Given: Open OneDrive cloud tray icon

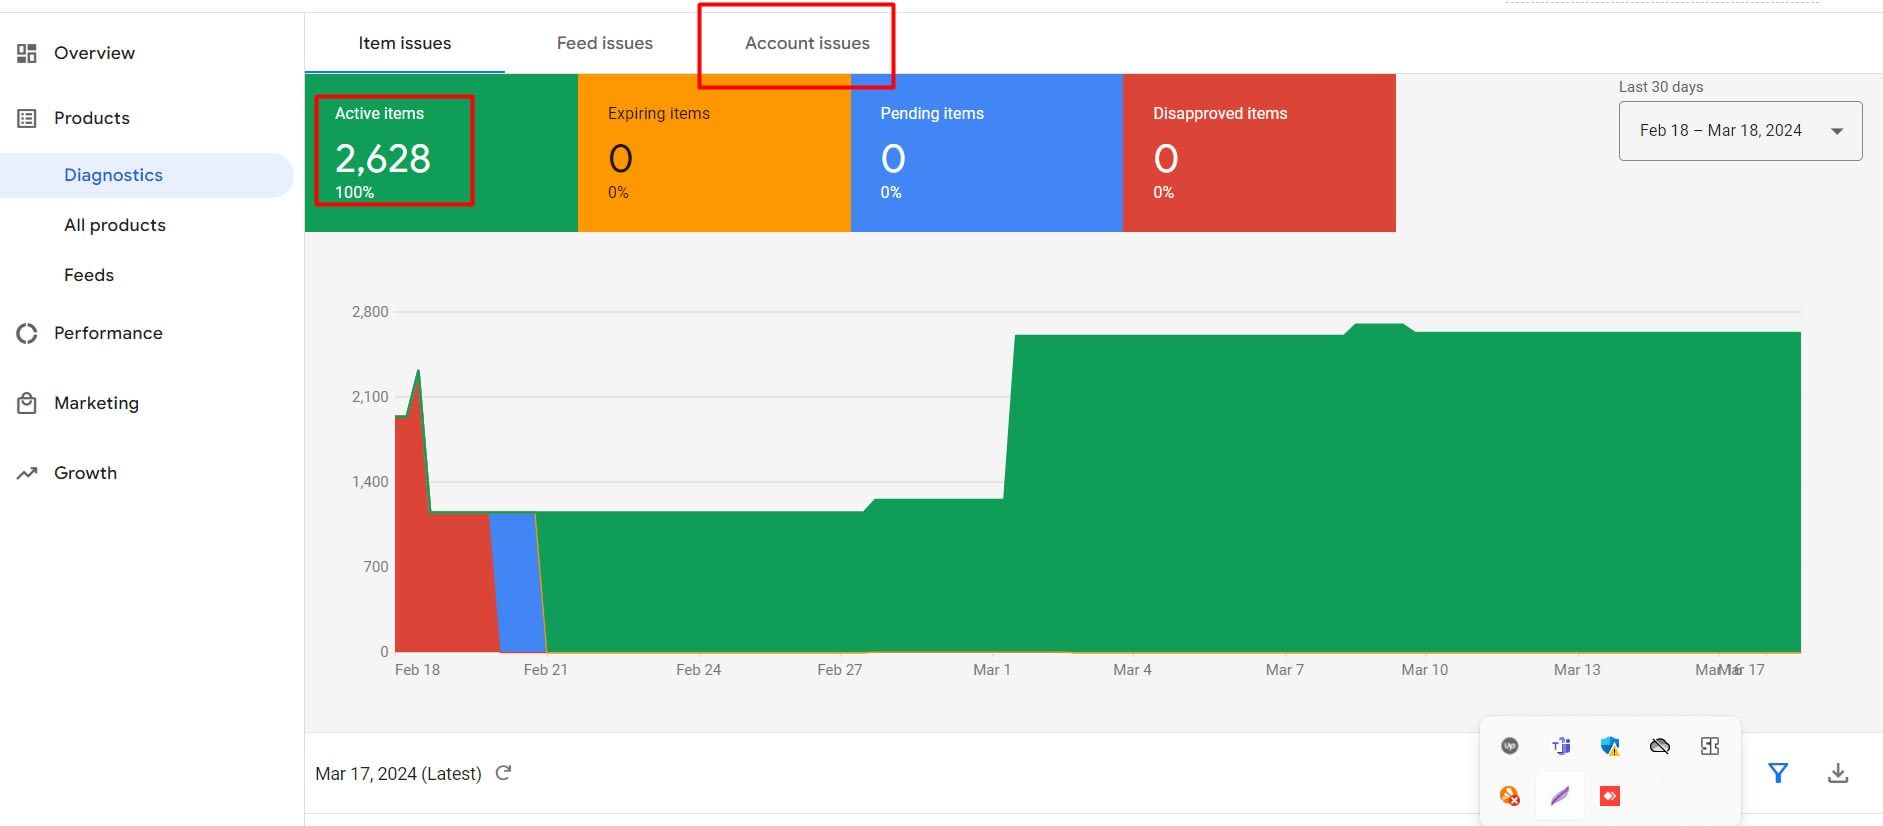Looking at the screenshot, I should pos(1660,746).
